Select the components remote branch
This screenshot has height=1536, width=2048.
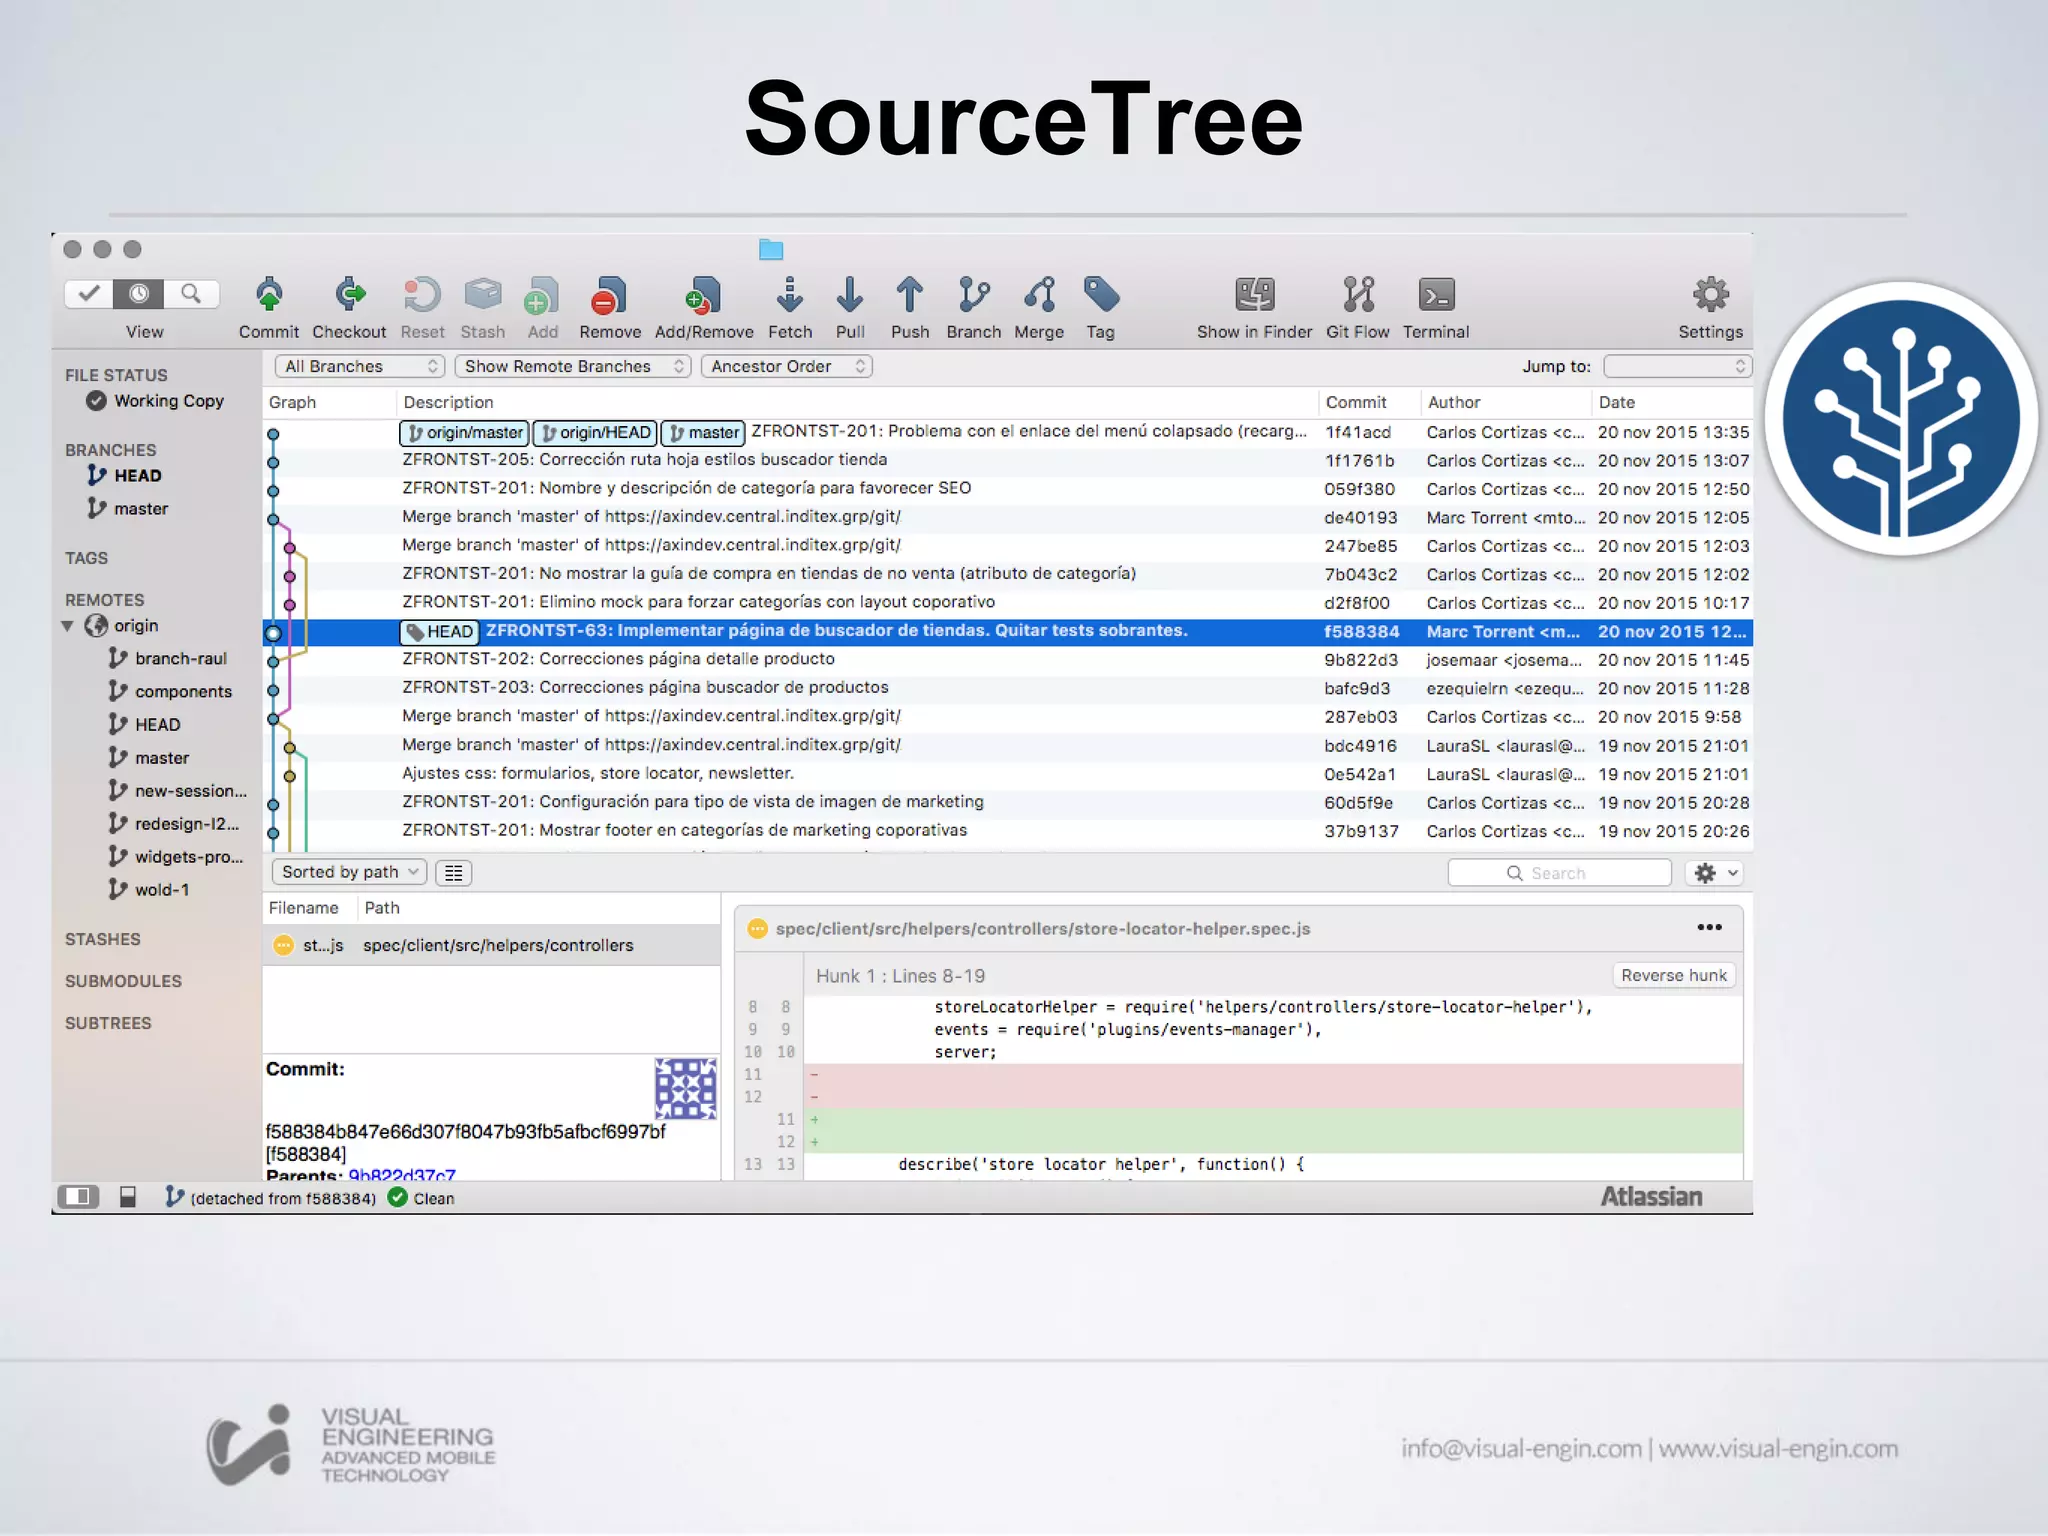[x=183, y=692]
